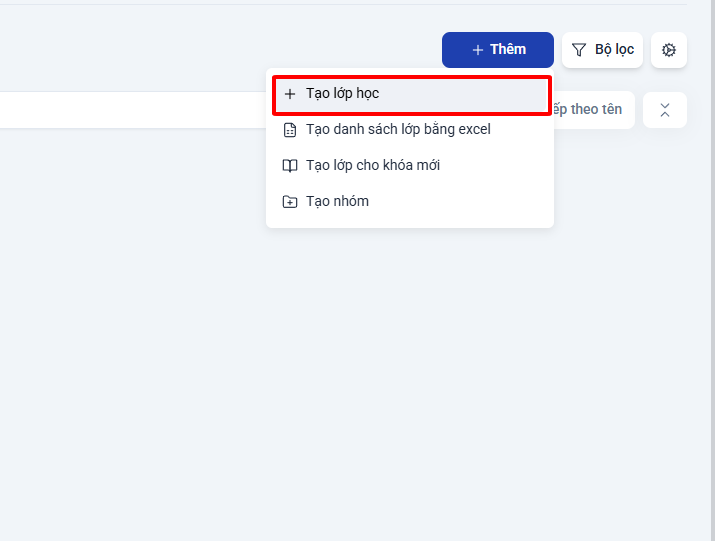Viewport: 715px width, 541px height.
Task: Click the folder-plus icon beside Tạo nhóm
Action: [290, 201]
